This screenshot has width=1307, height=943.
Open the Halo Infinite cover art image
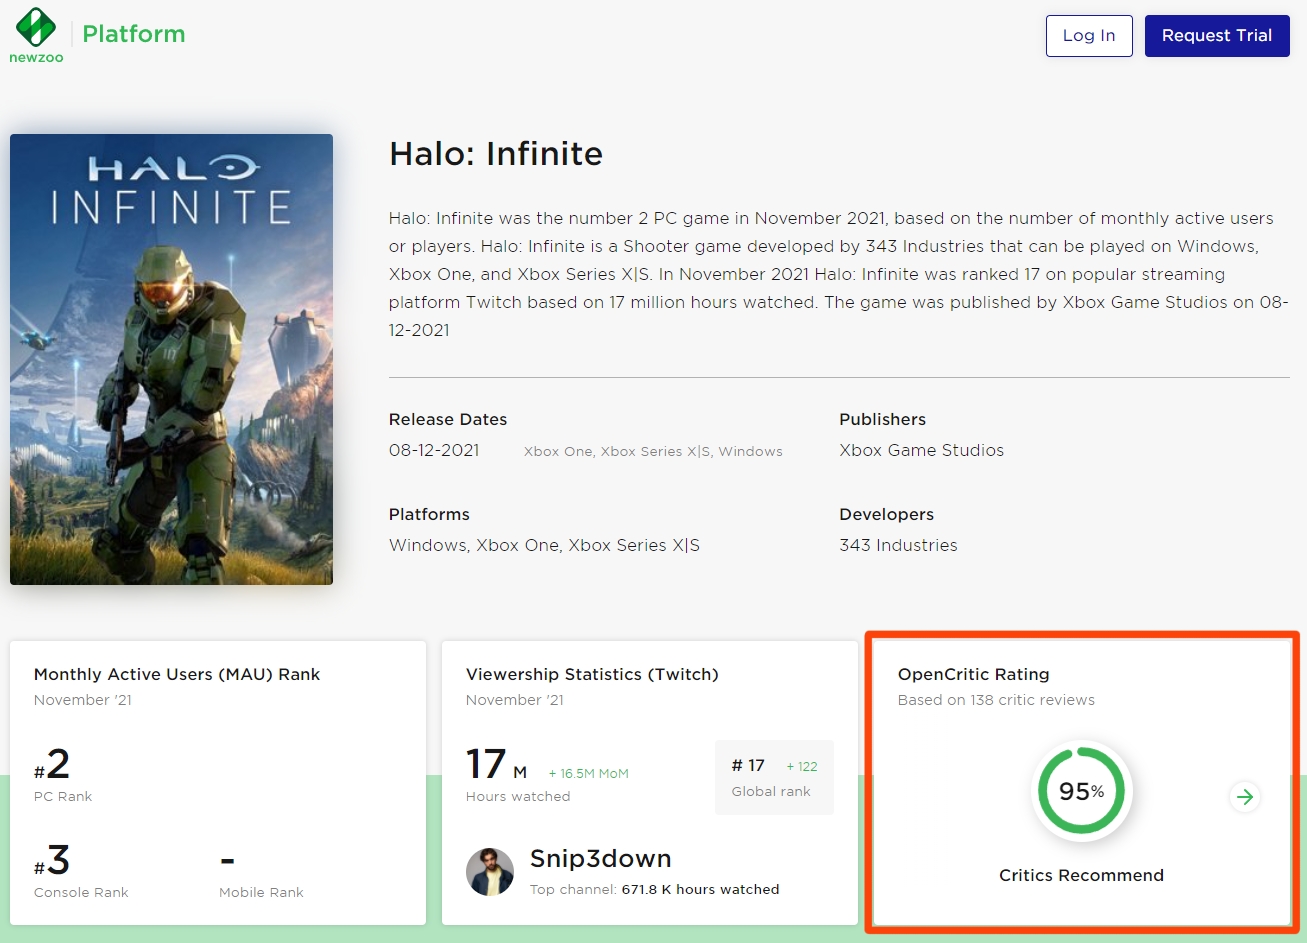(171, 359)
